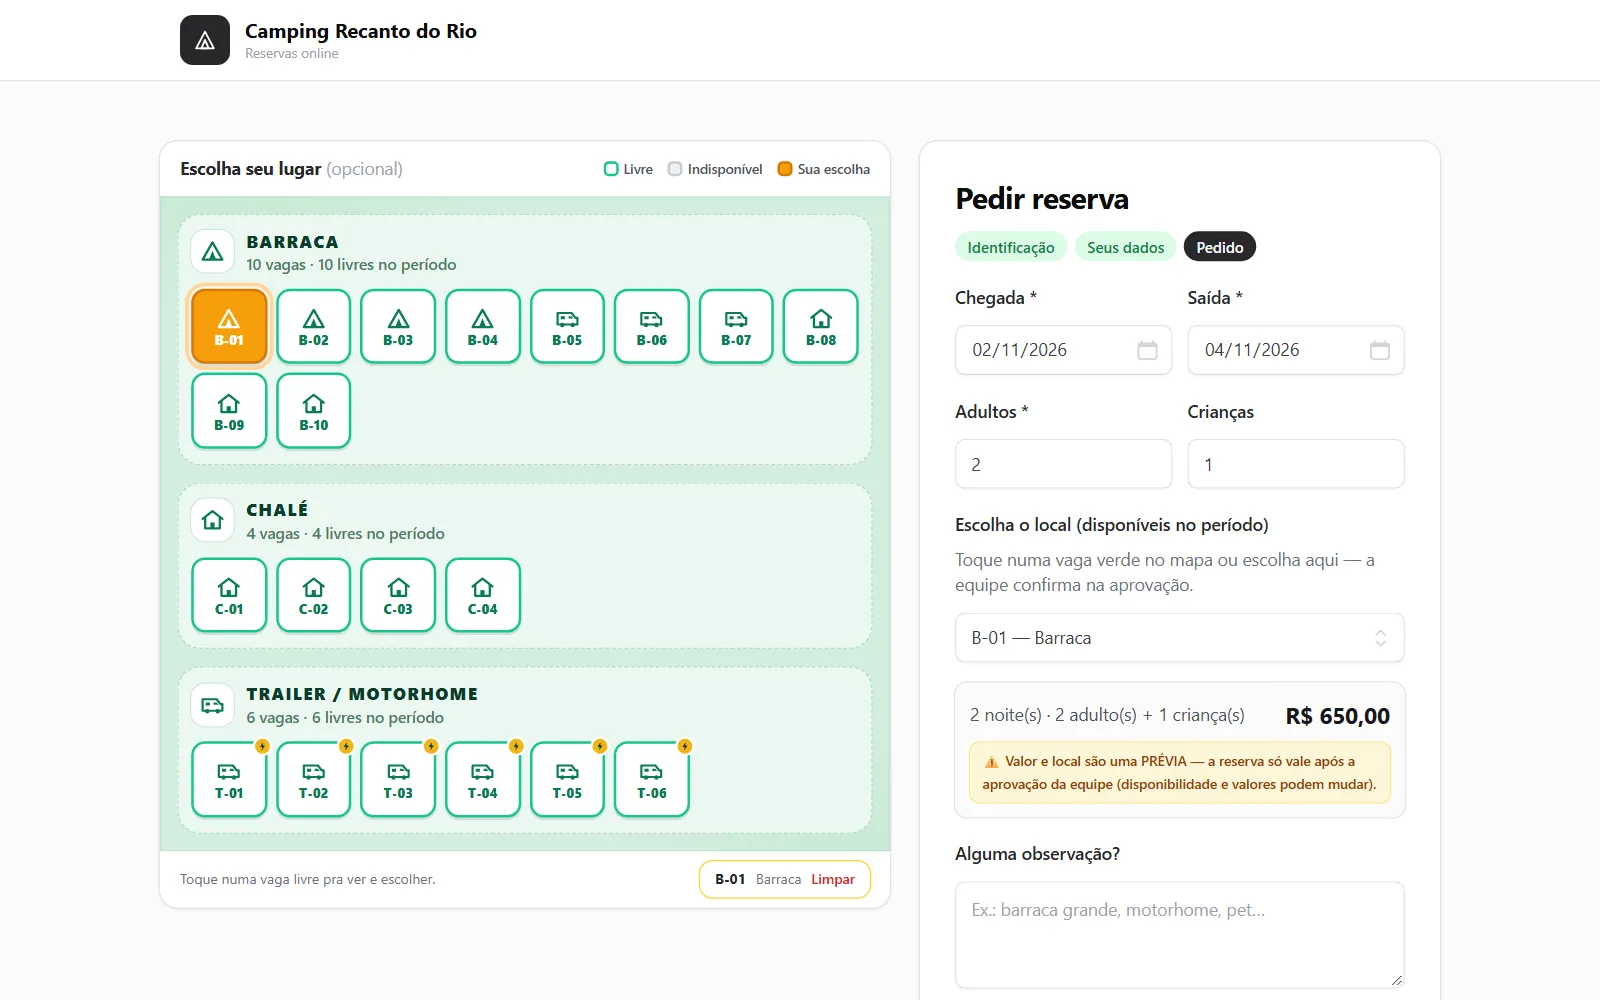Pick spot B-10 on the map
The image size is (1600, 1000).
314,411
